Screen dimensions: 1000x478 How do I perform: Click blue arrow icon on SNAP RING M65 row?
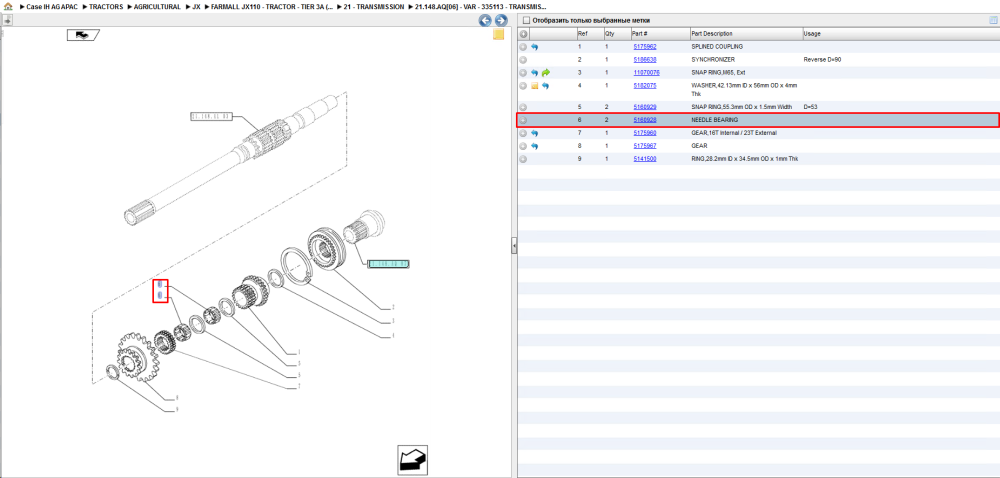[x=534, y=73]
